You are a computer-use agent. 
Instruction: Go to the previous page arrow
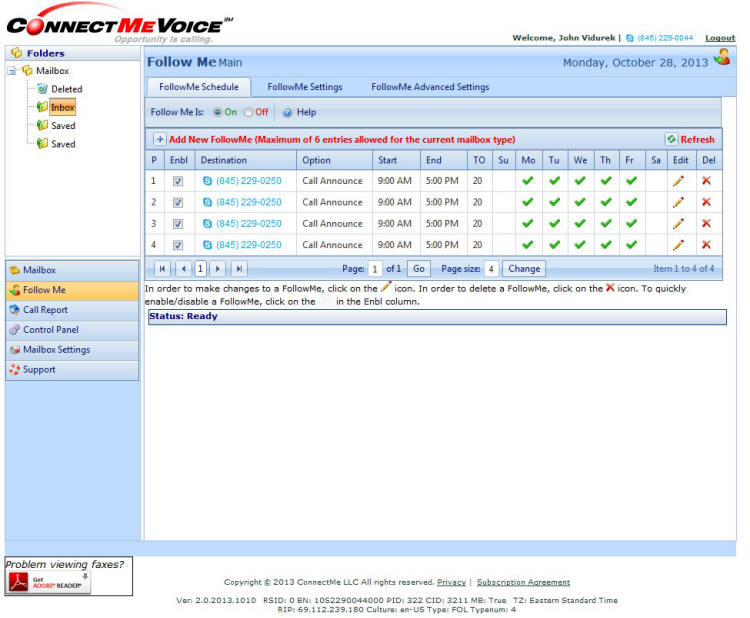click(x=184, y=269)
